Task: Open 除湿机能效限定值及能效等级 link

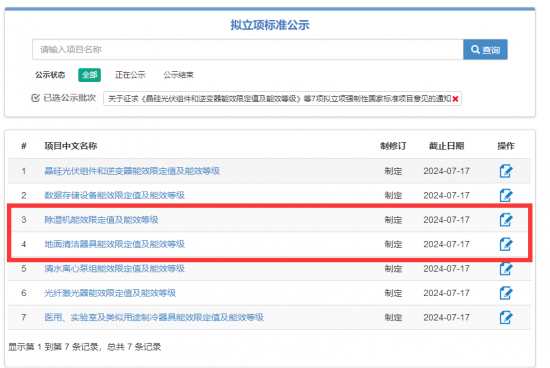Action: (101, 220)
